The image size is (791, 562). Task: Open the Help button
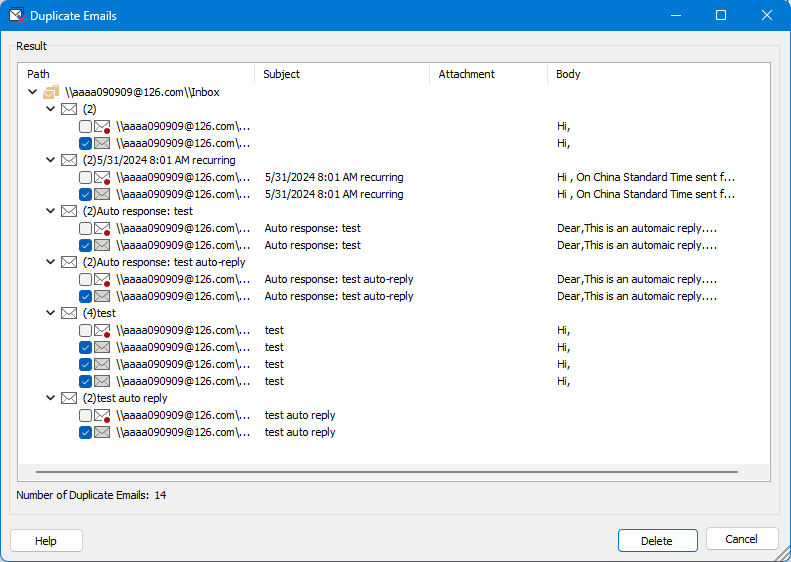46,540
